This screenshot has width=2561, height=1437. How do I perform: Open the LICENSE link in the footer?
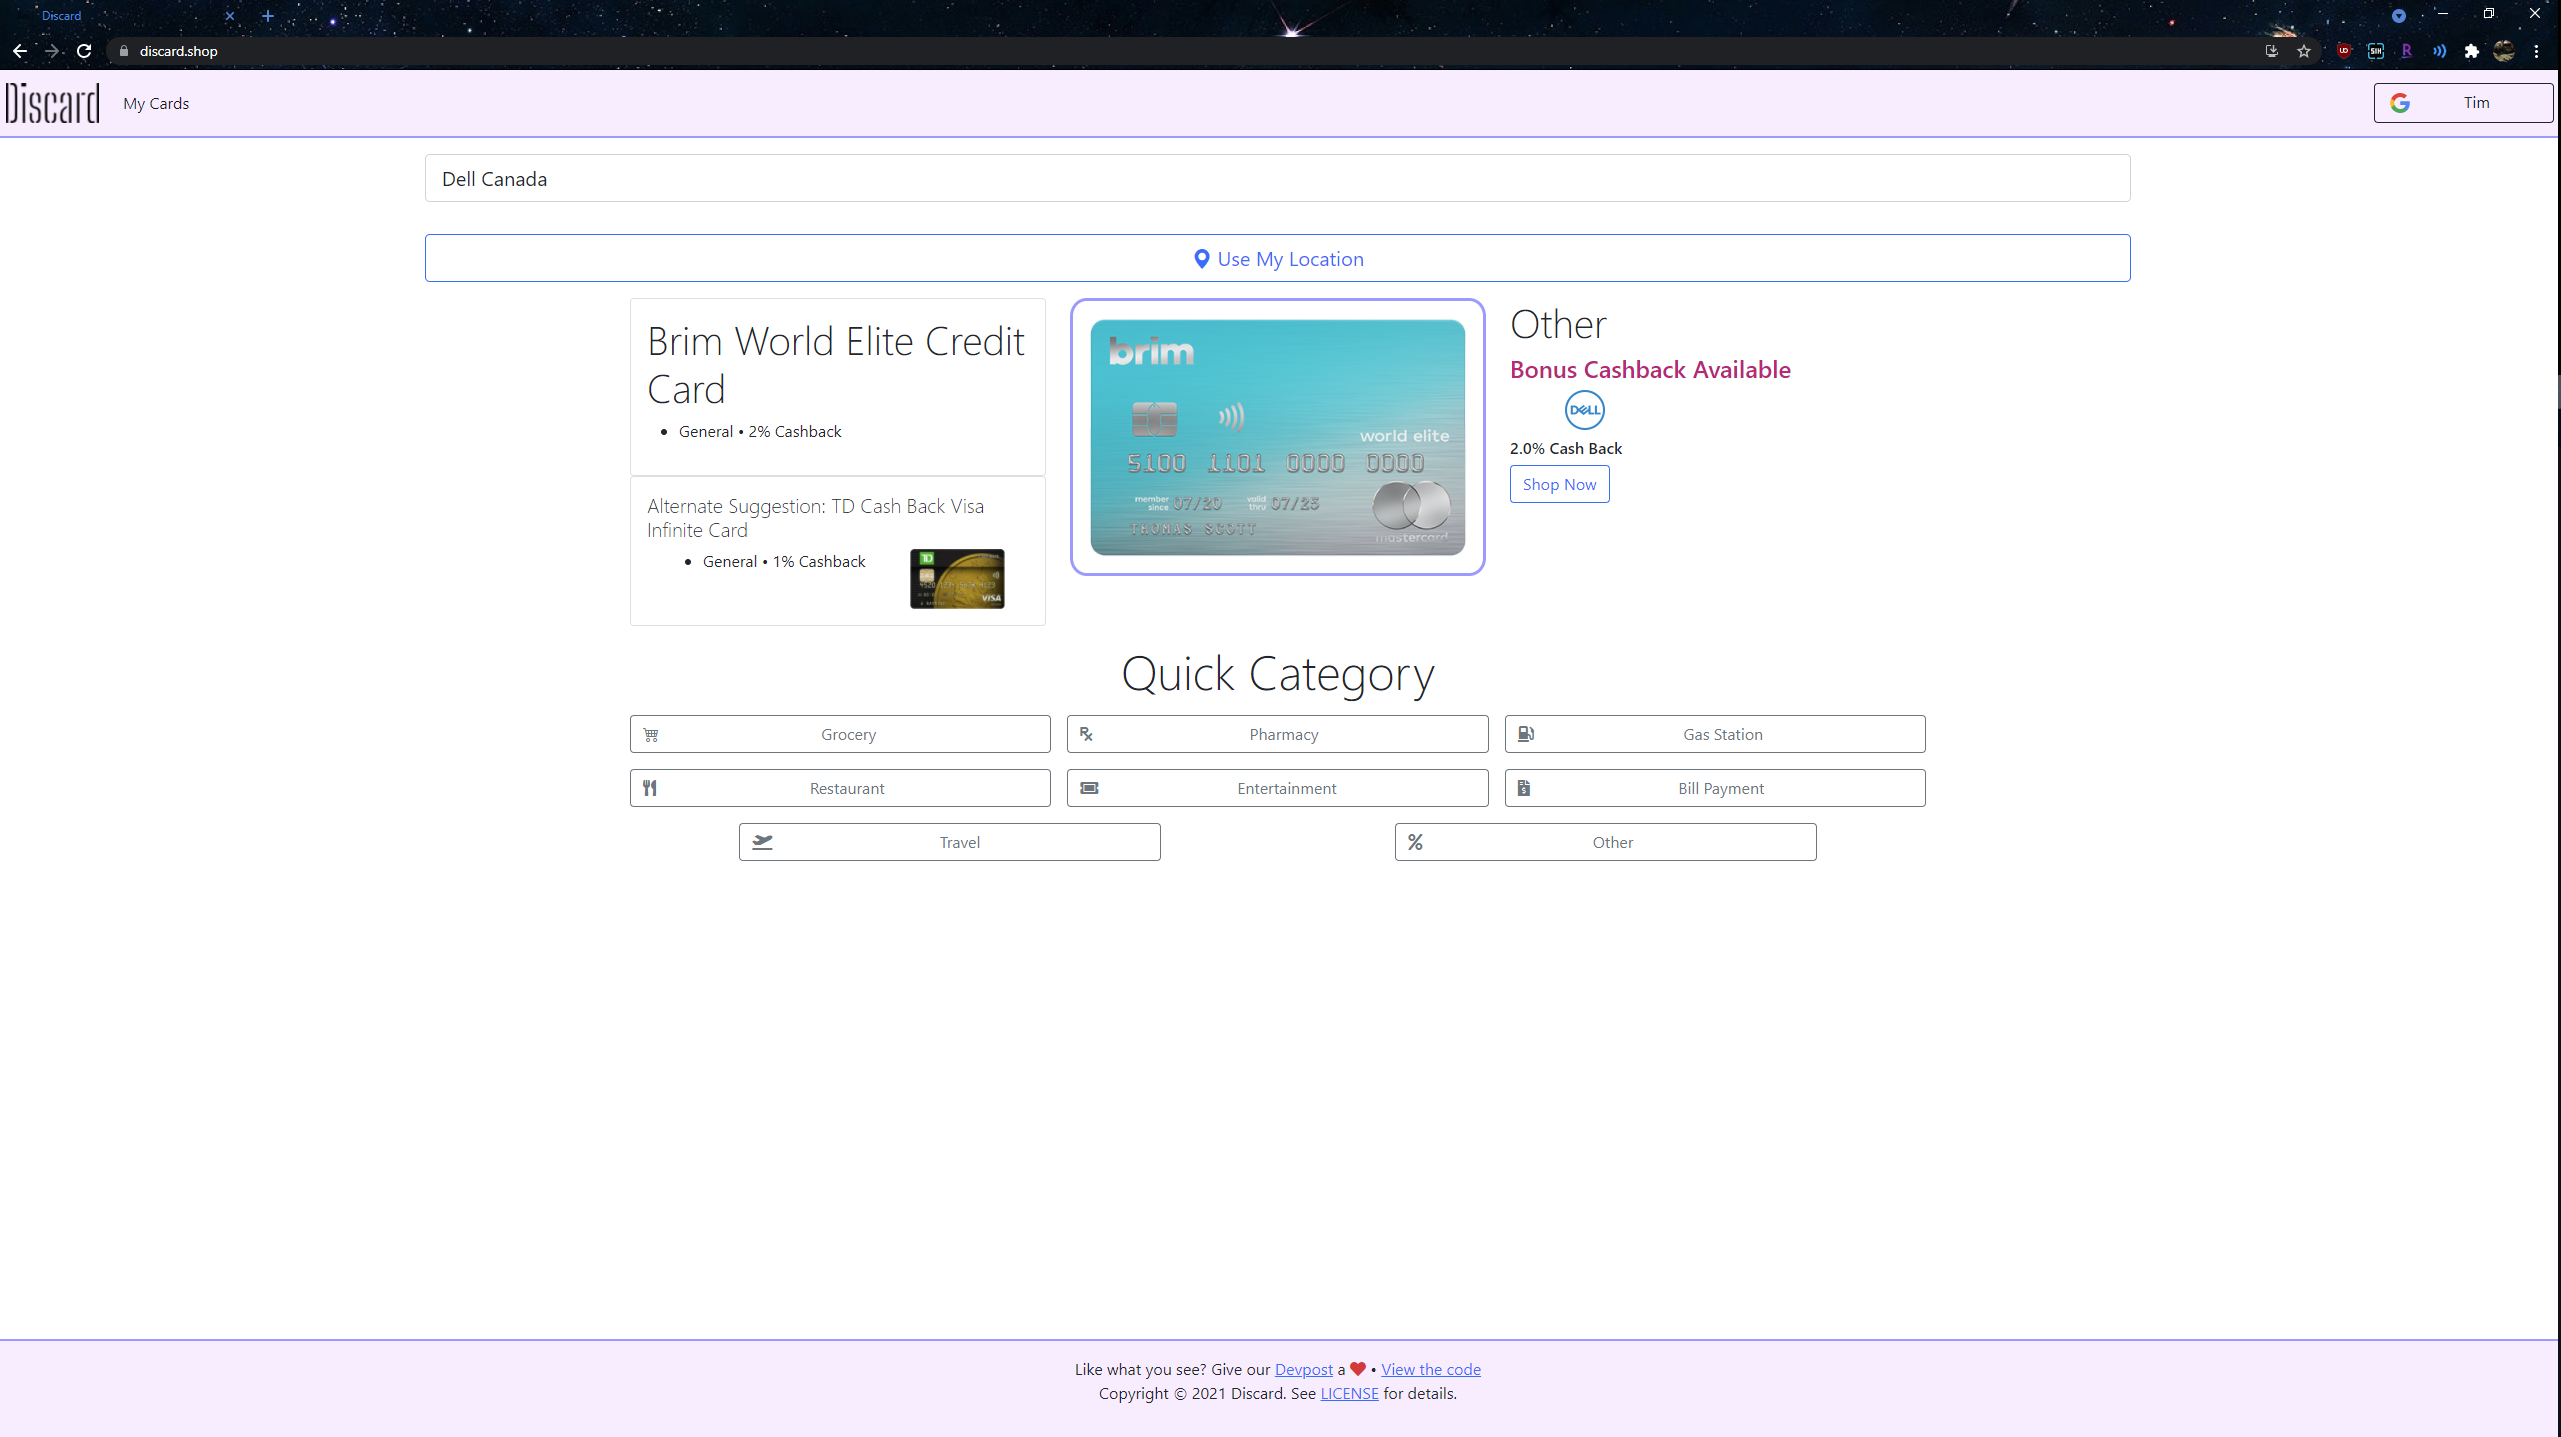(1348, 1393)
